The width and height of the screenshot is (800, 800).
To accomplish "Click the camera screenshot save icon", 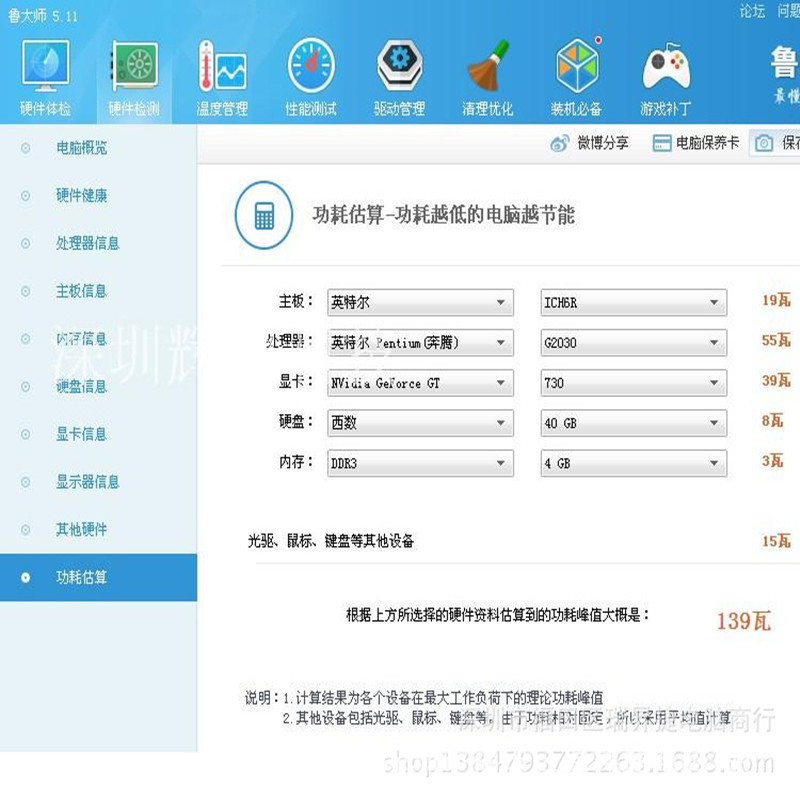I will [x=763, y=143].
